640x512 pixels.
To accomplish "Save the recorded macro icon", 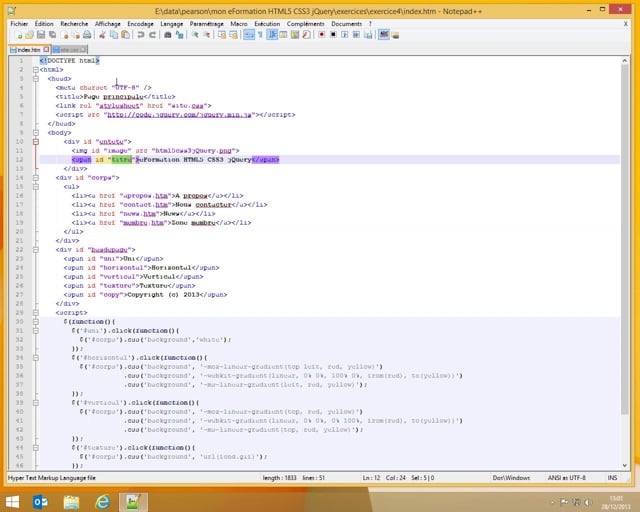I will (x=368, y=35).
